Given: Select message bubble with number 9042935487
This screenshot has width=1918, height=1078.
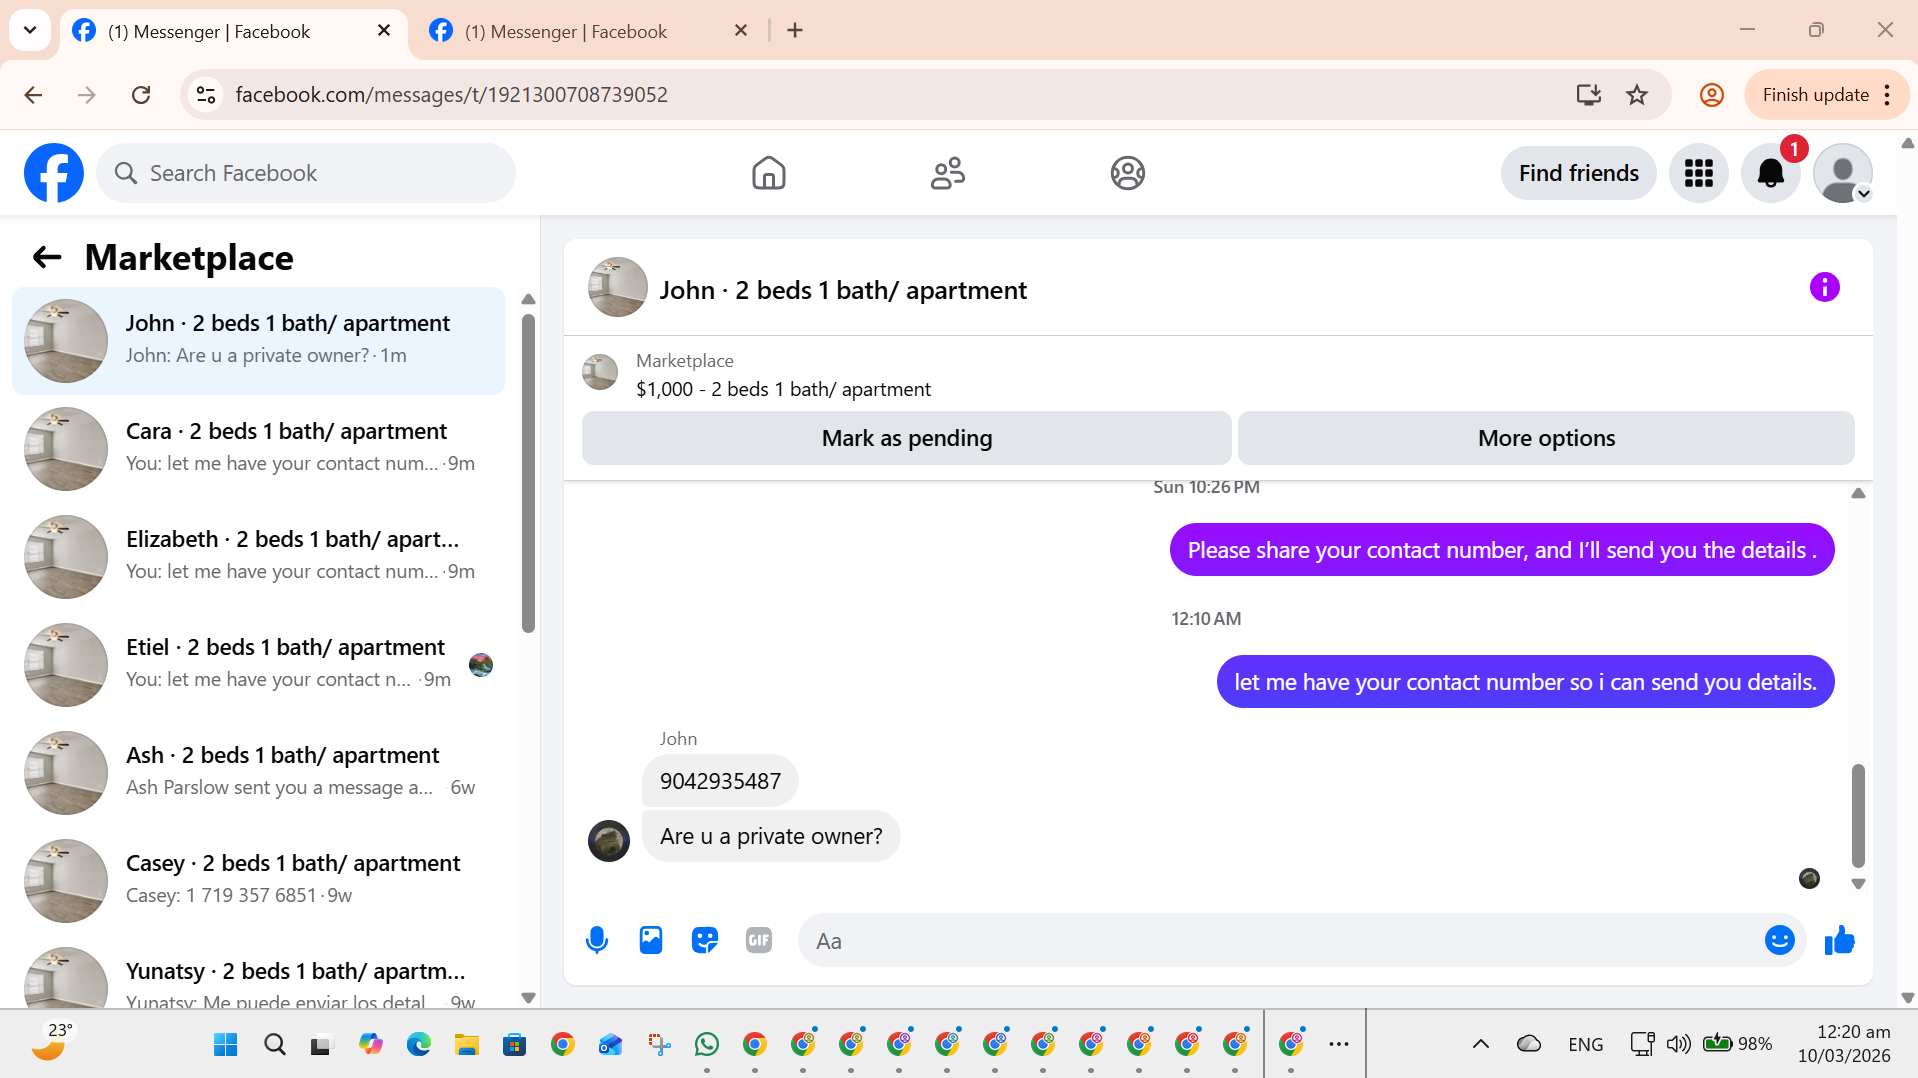Looking at the screenshot, I should [720, 781].
